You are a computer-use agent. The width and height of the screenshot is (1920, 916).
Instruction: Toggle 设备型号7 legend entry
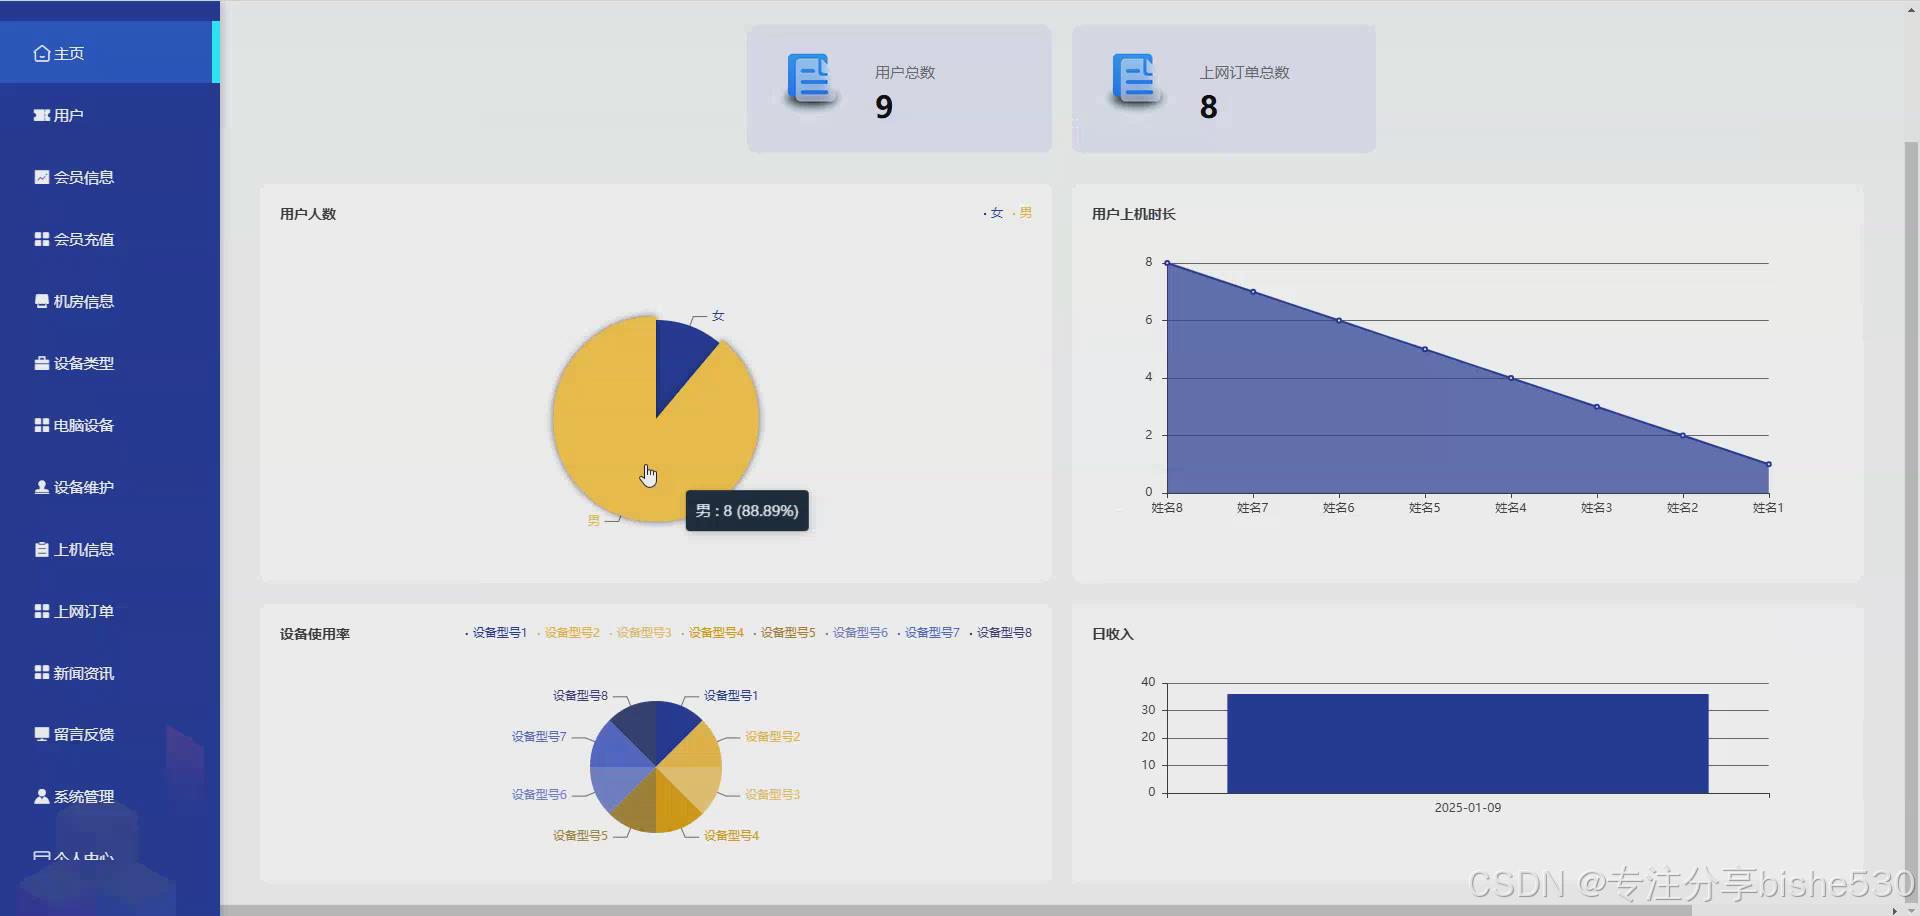[x=928, y=632]
